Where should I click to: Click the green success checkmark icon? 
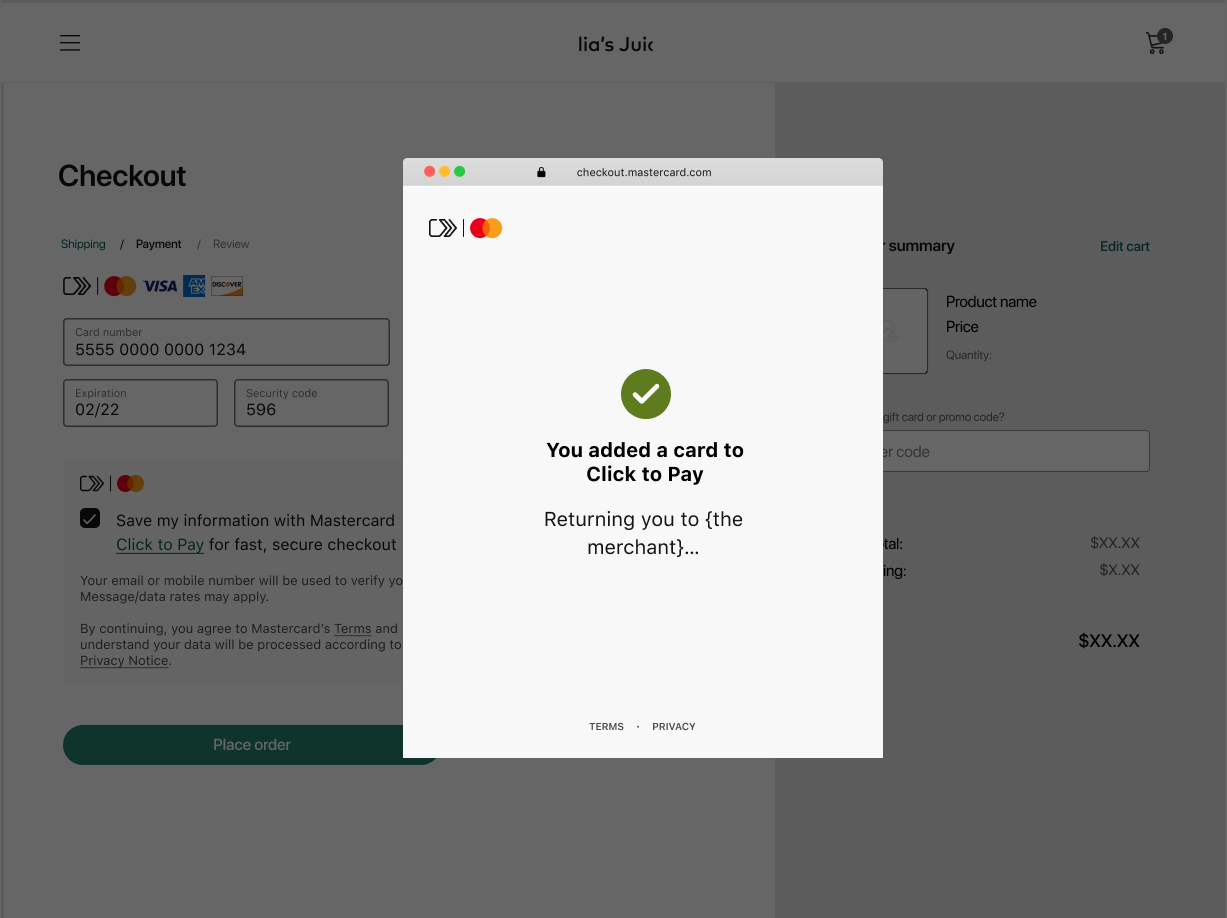[x=645, y=394]
